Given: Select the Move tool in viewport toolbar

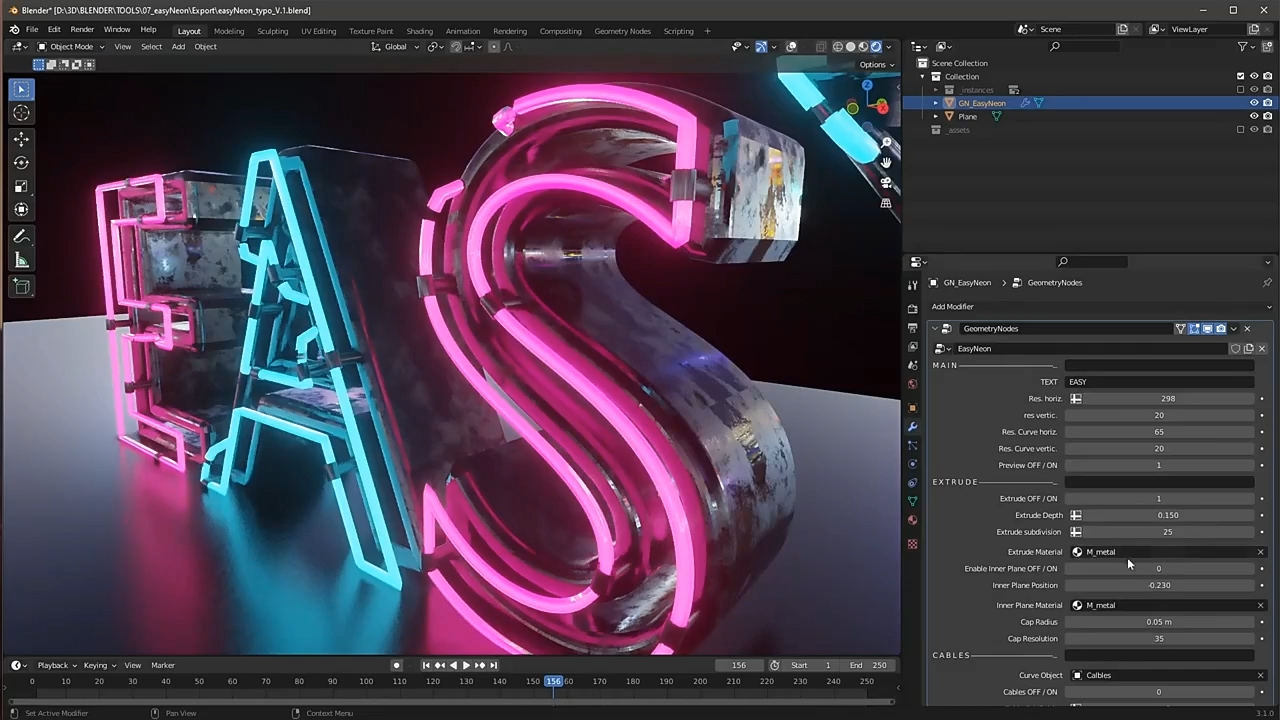Looking at the screenshot, I should pyautogui.click(x=21, y=139).
